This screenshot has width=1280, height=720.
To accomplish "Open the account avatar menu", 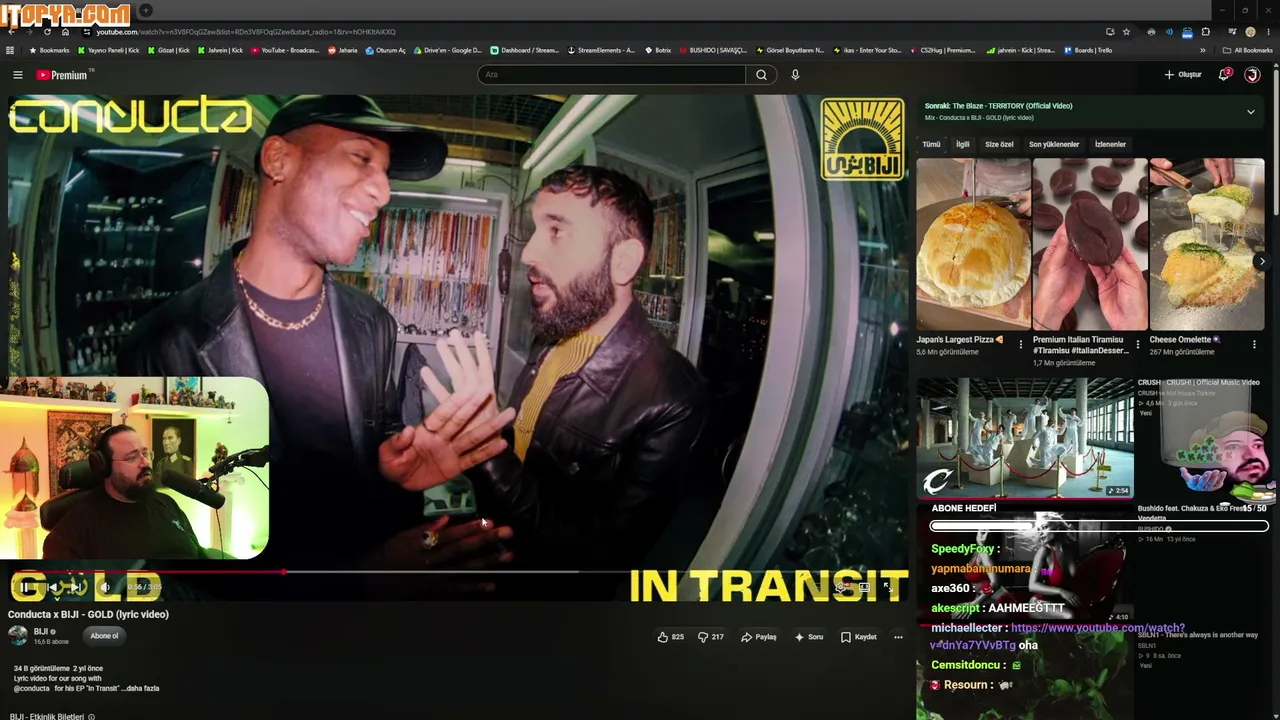I will [x=1252, y=75].
